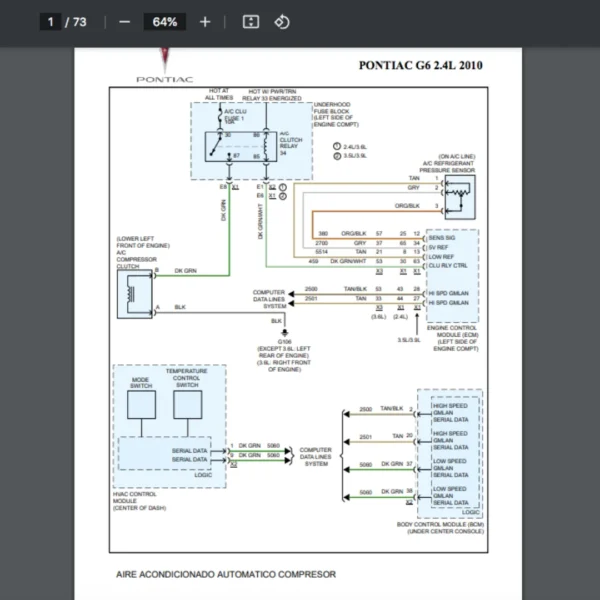Click the zoom in plus button
This screenshot has height=600, width=600.
pyautogui.click(x=205, y=22)
